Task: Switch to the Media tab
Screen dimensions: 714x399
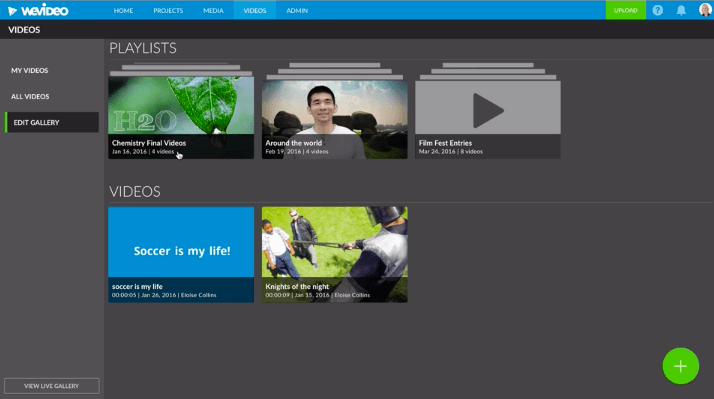Action: point(213,10)
